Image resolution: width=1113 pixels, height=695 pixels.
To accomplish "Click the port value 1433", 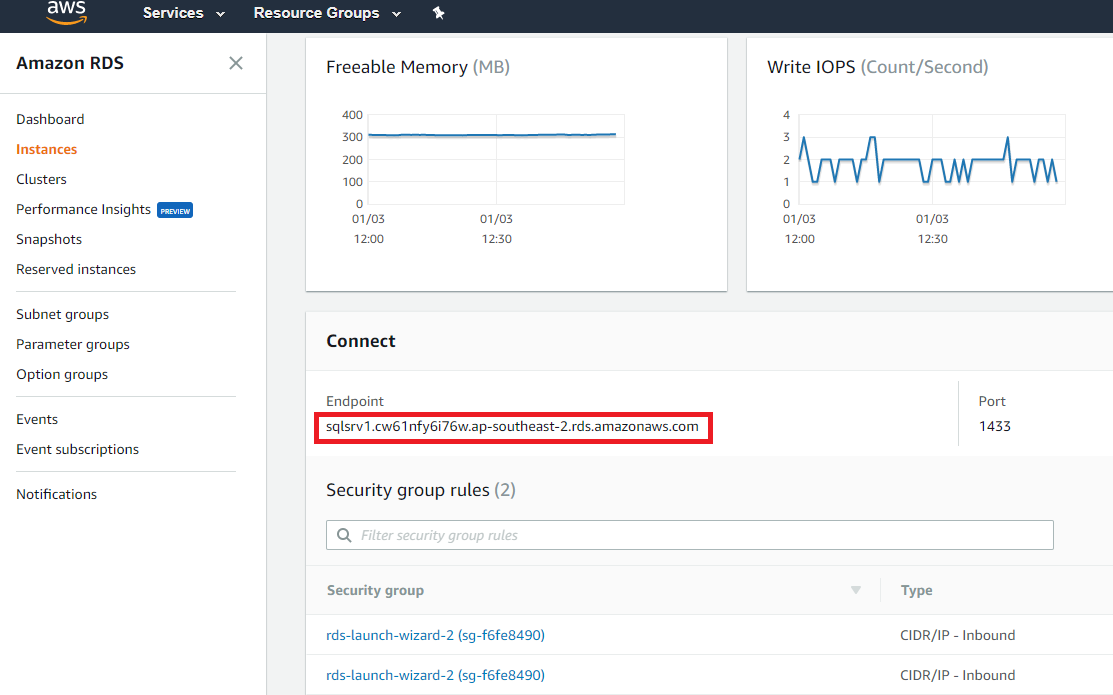I will 994,426.
